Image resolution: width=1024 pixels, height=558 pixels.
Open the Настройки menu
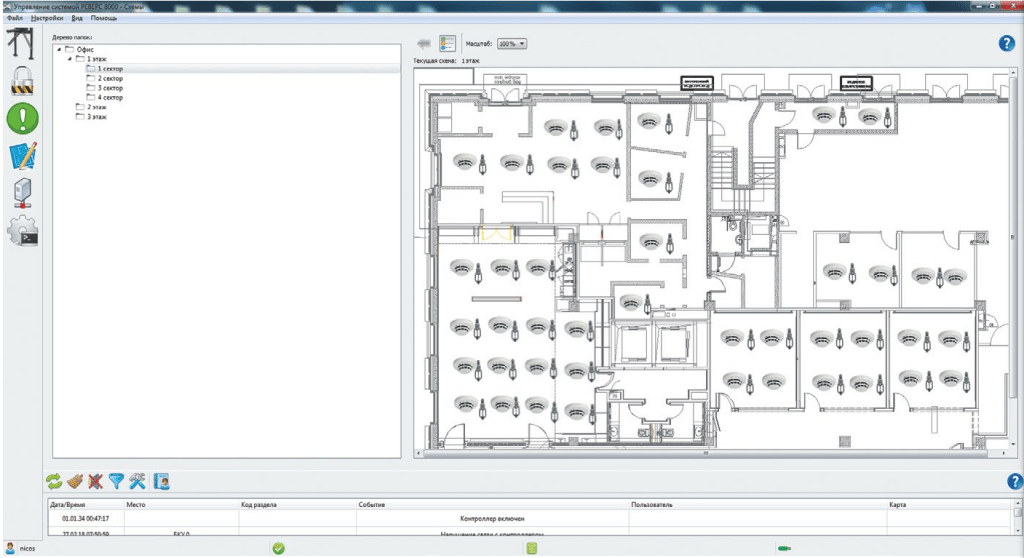(x=47, y=18)
